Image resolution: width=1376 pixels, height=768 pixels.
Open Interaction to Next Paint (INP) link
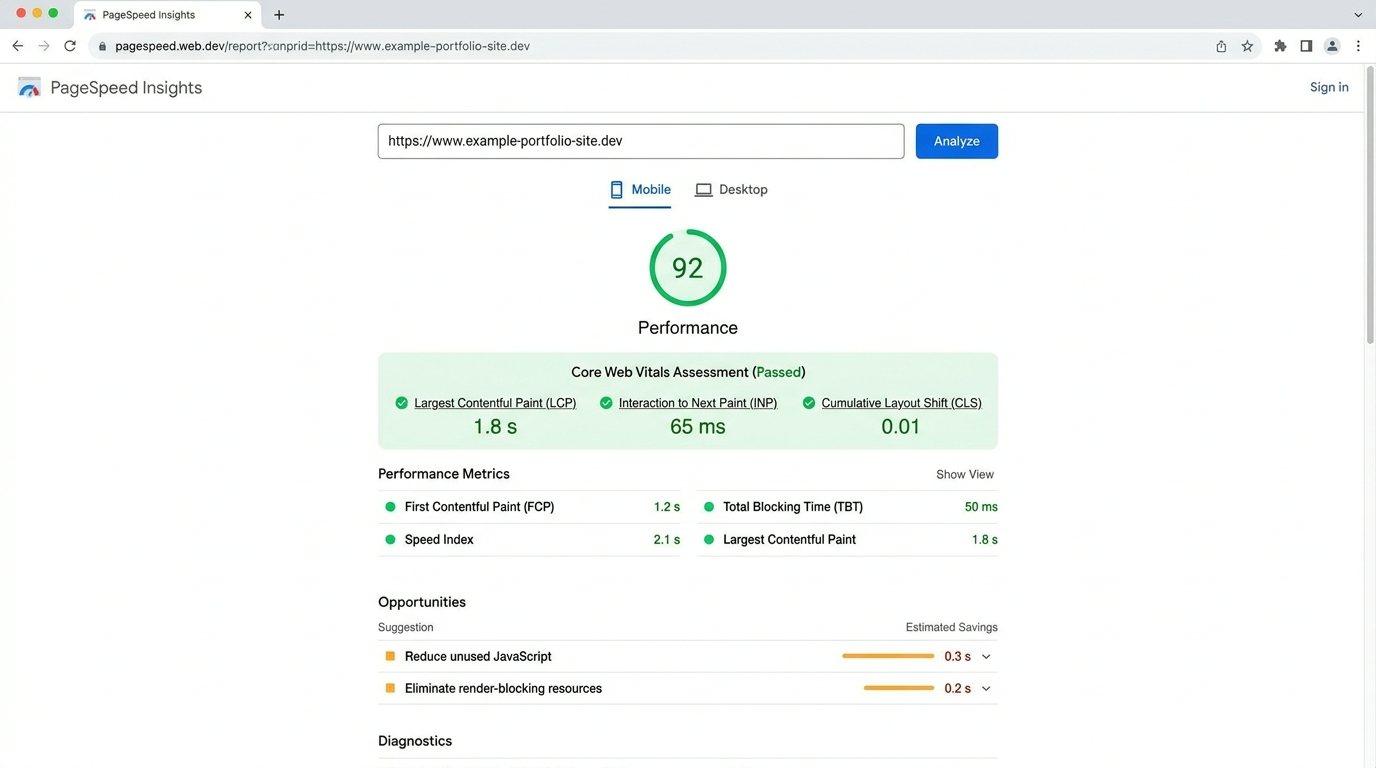[x=698, y=403]
